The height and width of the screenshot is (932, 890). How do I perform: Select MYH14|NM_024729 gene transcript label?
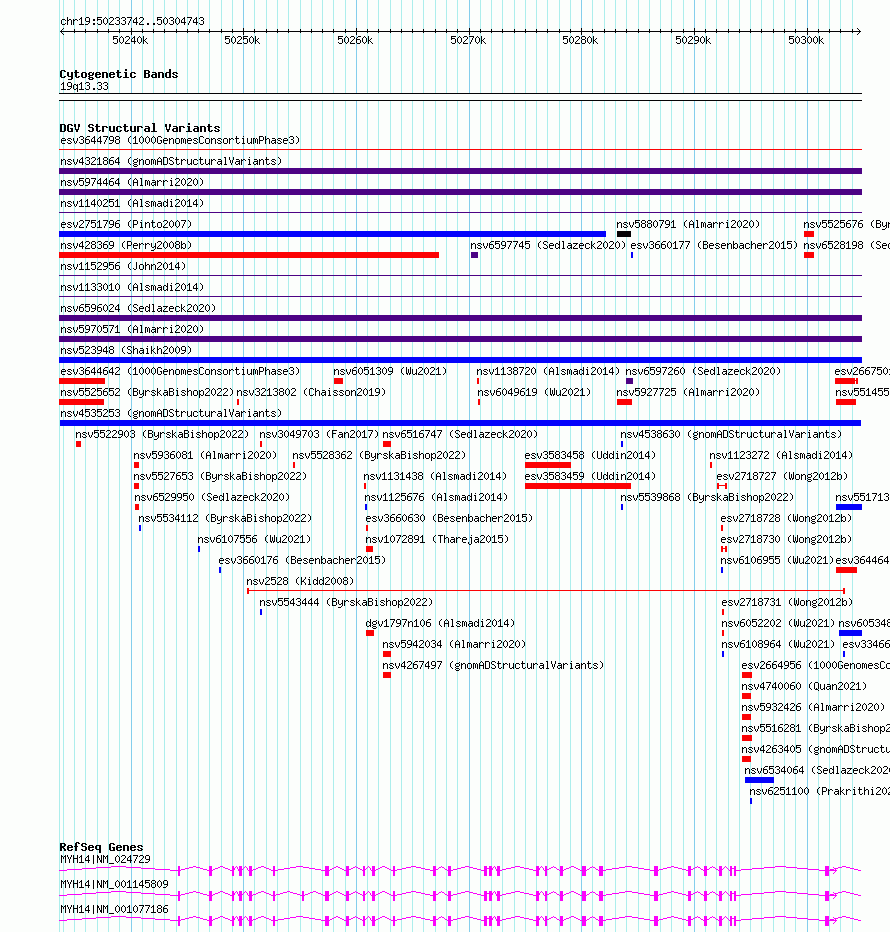[105, 859]
